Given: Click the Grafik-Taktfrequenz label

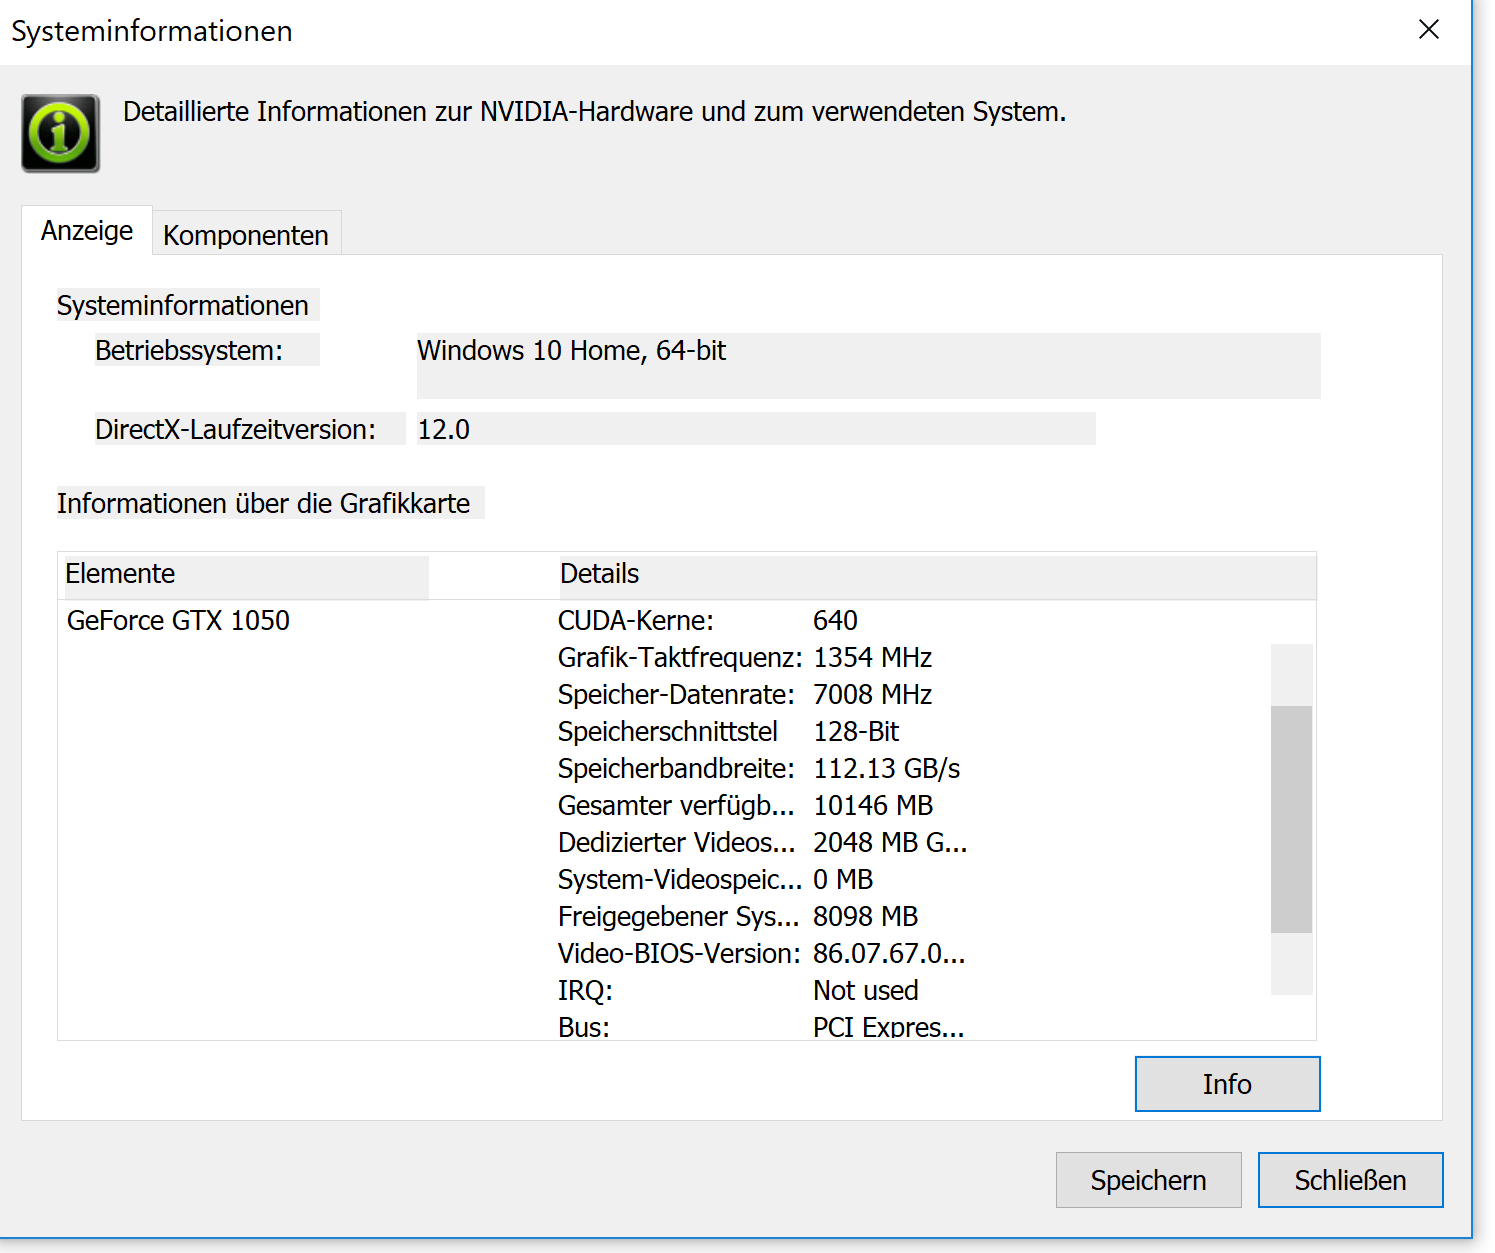Looking at the screenshot, I should (680, 658).
